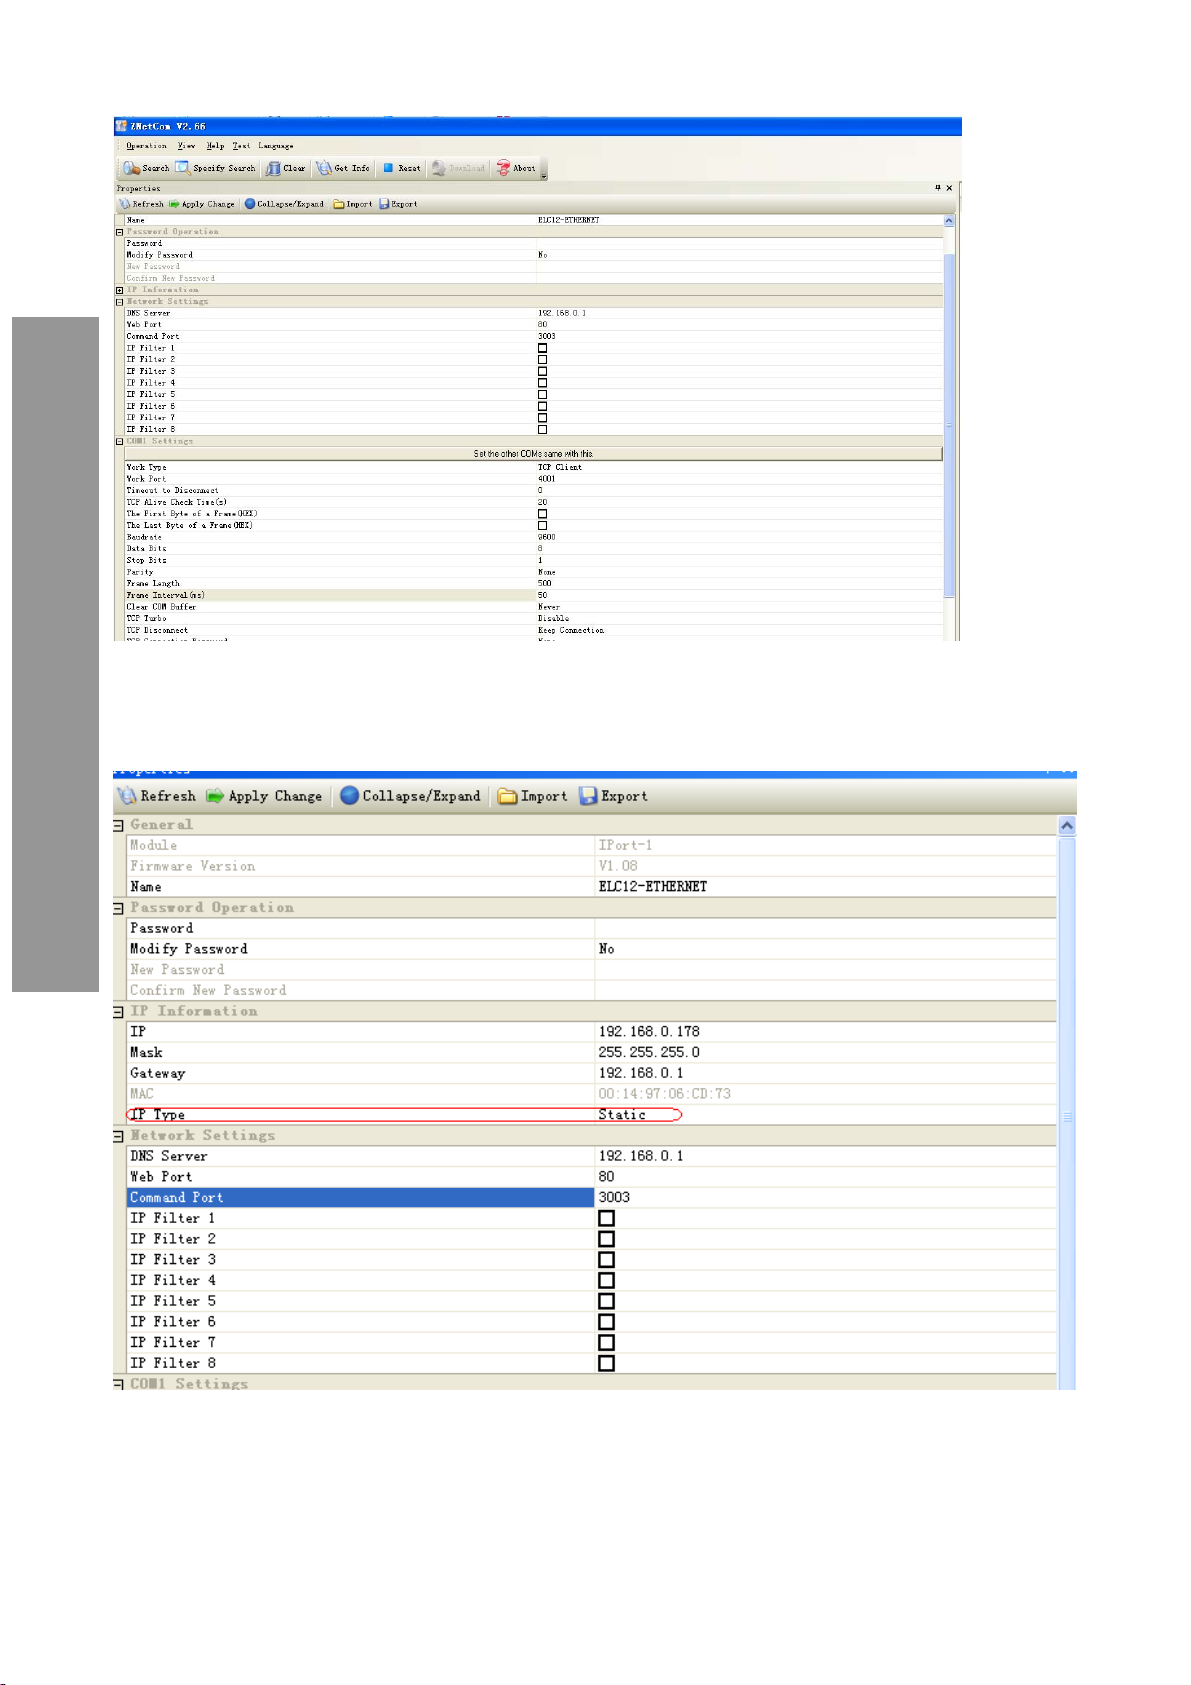
Task: Select the IP value 192.168.0.178
Action: click(649, 1031)
